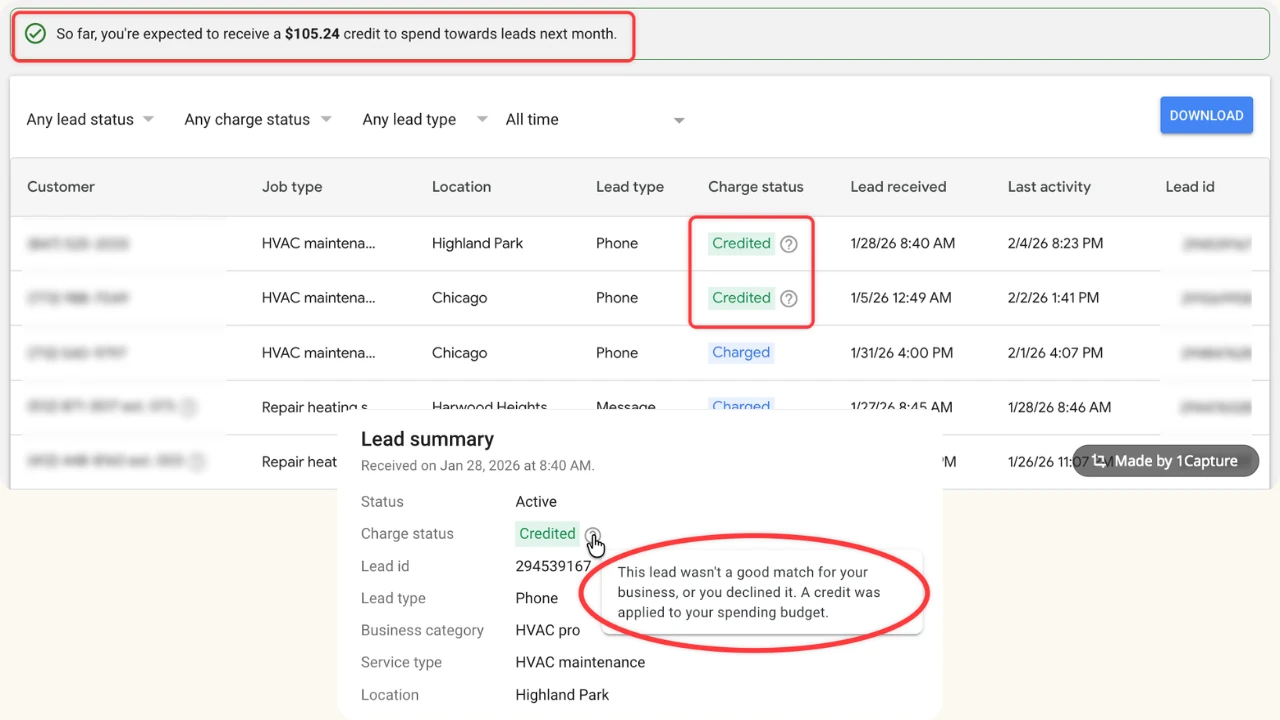The height and width of the screenshot is (720, 1280).
Task: Click the 1Capture logo icon in watermark
Action: pos(1099,461)
